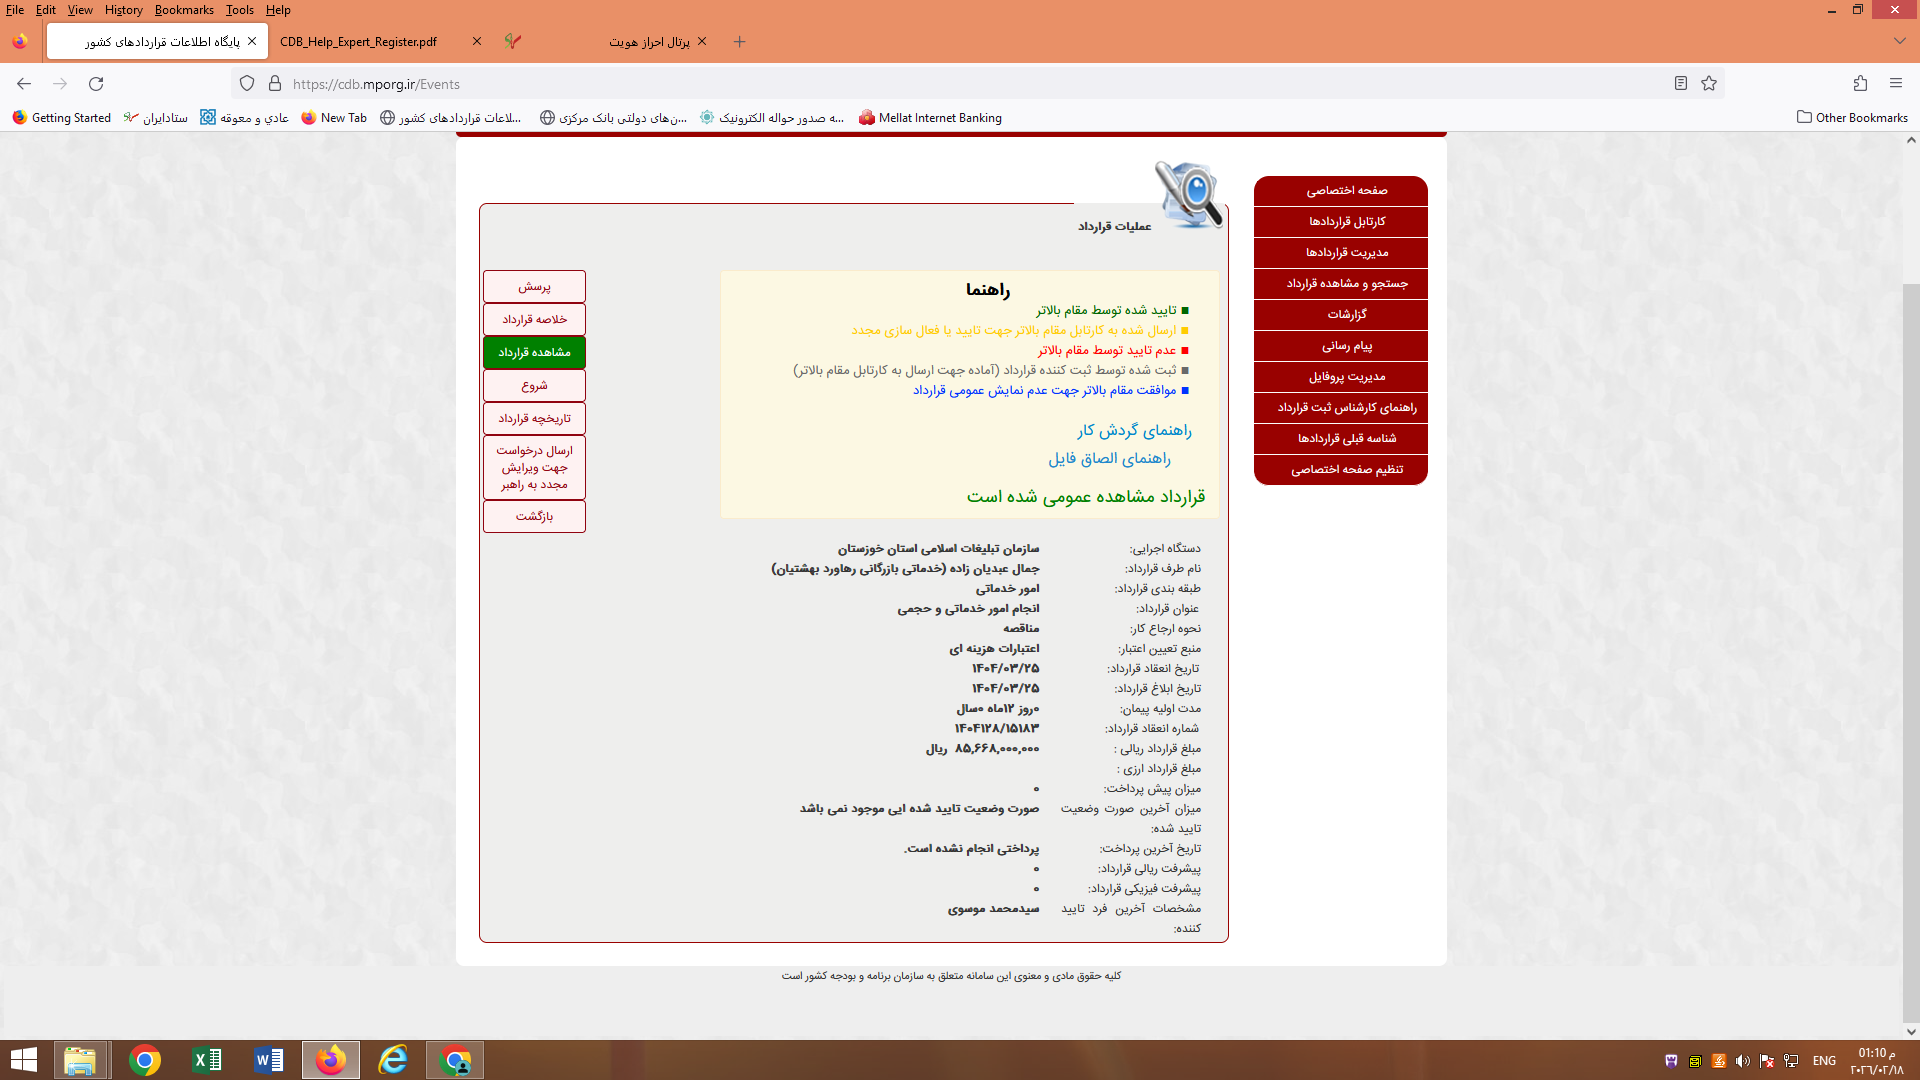
Task: Toggle reader view icon in address bar
Action: pyautogui.click(x=1681, y=84)
